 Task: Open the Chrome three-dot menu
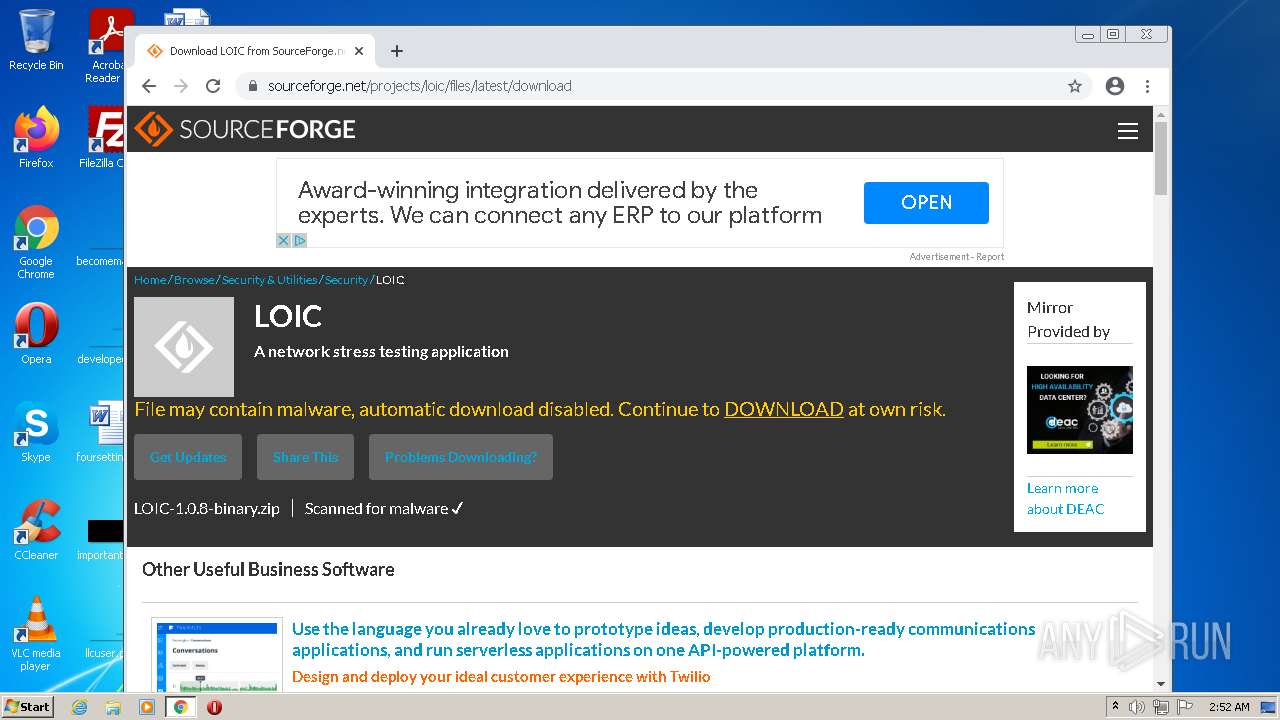coord(1147,86)
